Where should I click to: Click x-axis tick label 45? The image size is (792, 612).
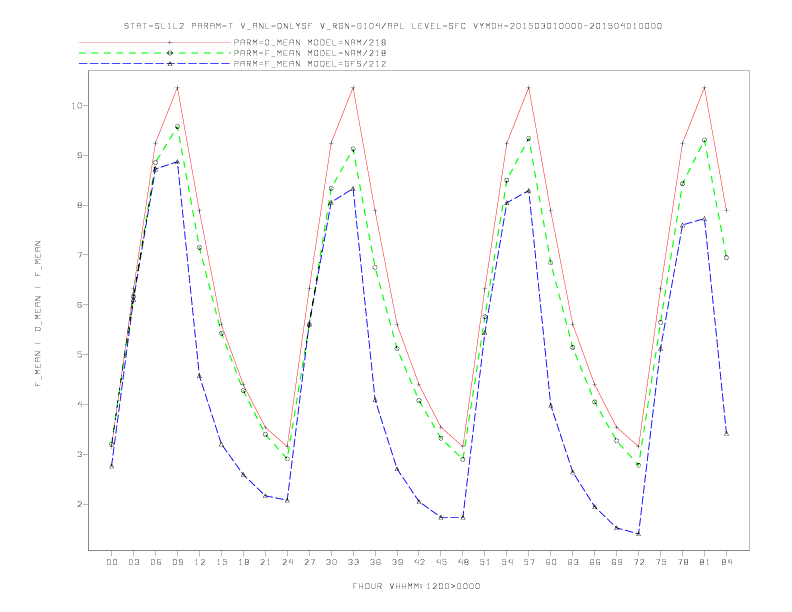point(441,562)
